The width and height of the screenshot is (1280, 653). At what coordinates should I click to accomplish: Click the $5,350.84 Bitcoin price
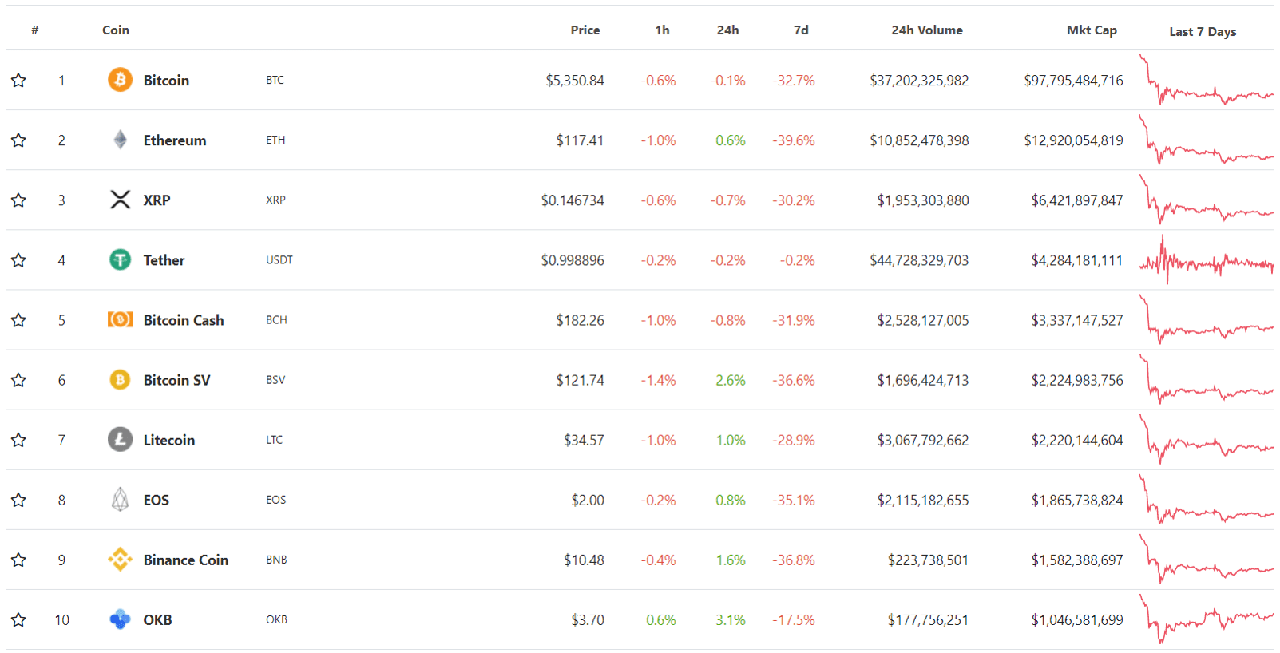coord(575,80)
